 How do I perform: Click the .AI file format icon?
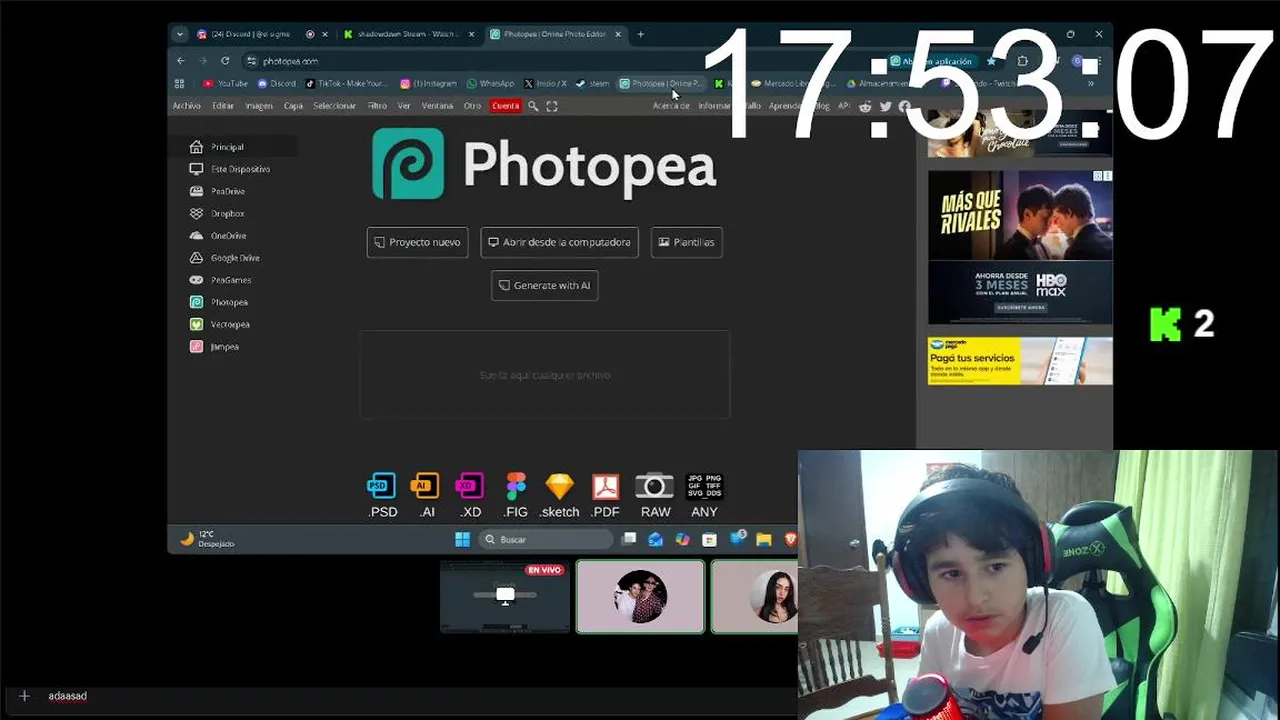(427, 495)
